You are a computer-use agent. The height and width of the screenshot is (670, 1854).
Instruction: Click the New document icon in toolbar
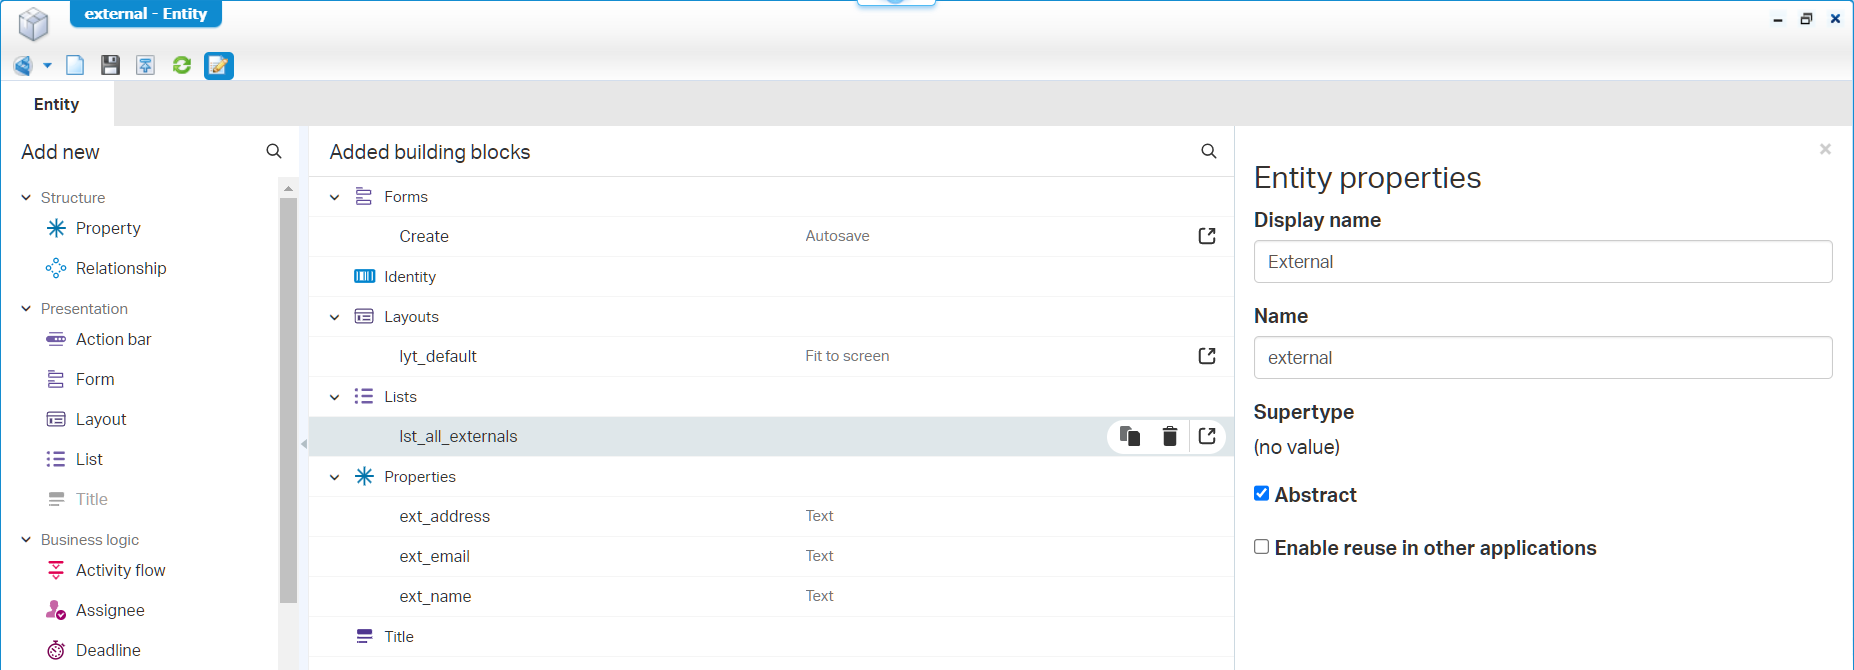tap(75, 65)
